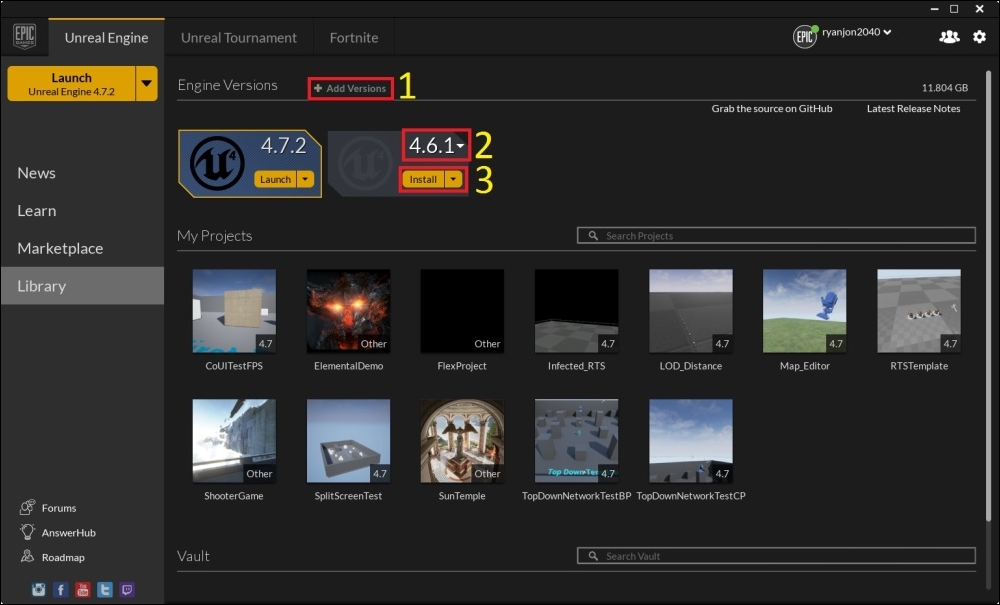The width and height of the screenshot is (1000, 605).
Task: Click Launch on the 4.7.2 engine card
Action: [276, 179]
